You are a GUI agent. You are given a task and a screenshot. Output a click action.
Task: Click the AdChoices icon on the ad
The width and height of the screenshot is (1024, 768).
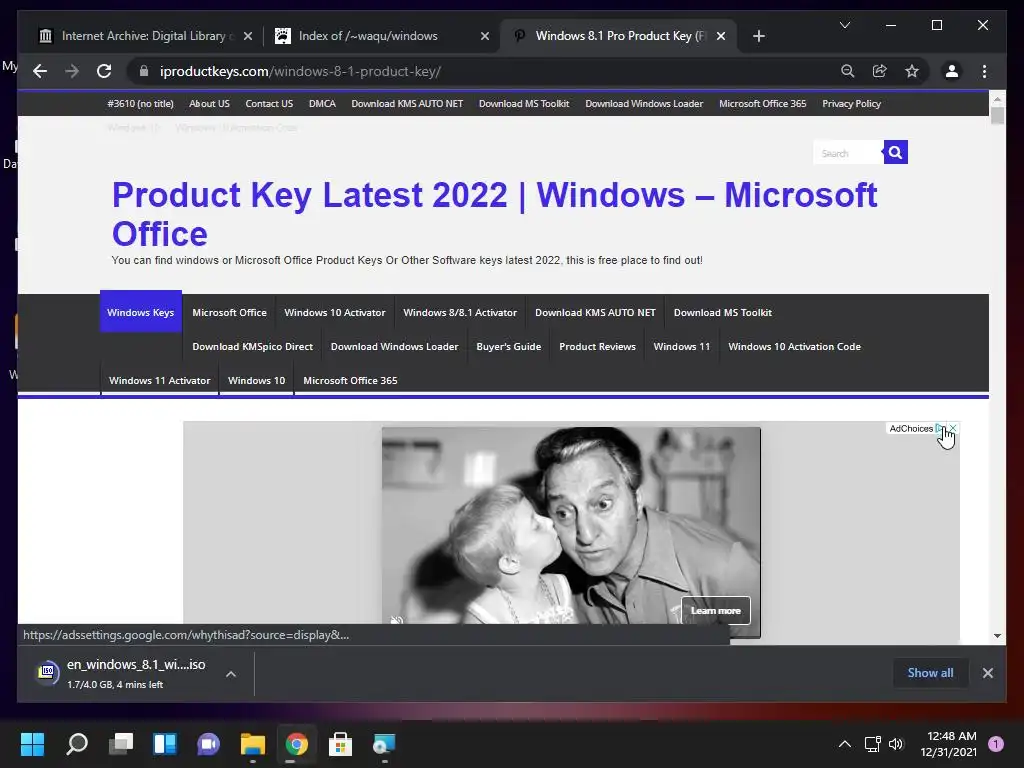(940, 428)
